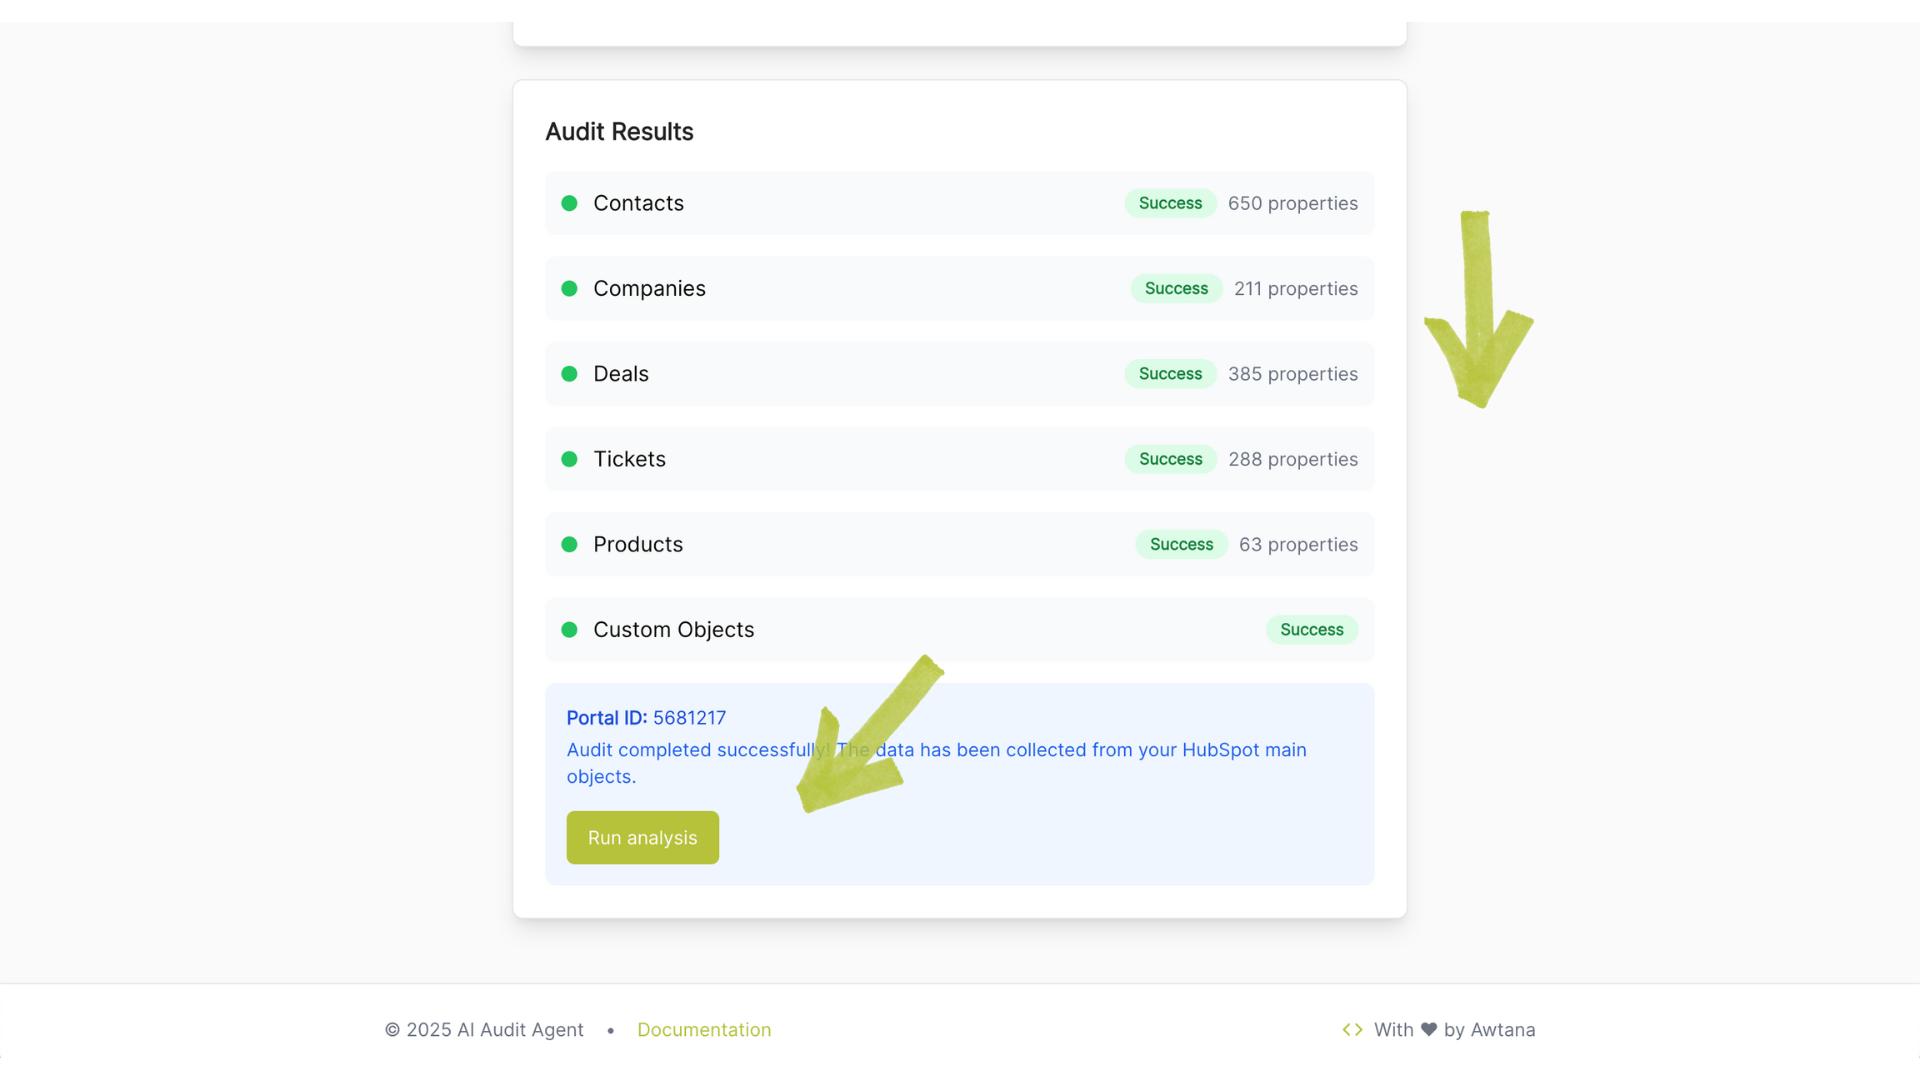The image size is (1920, 1080).
Task: Click the Audit Results heading
Action: pos(619,132)
